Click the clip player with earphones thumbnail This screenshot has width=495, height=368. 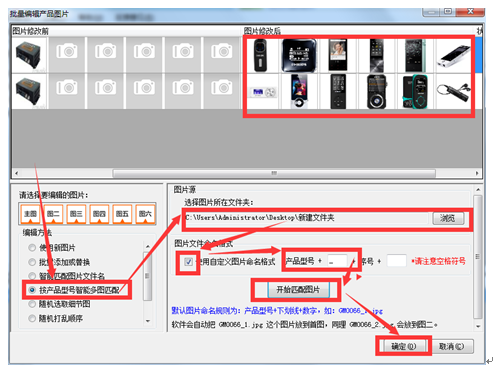click(453, 92)
